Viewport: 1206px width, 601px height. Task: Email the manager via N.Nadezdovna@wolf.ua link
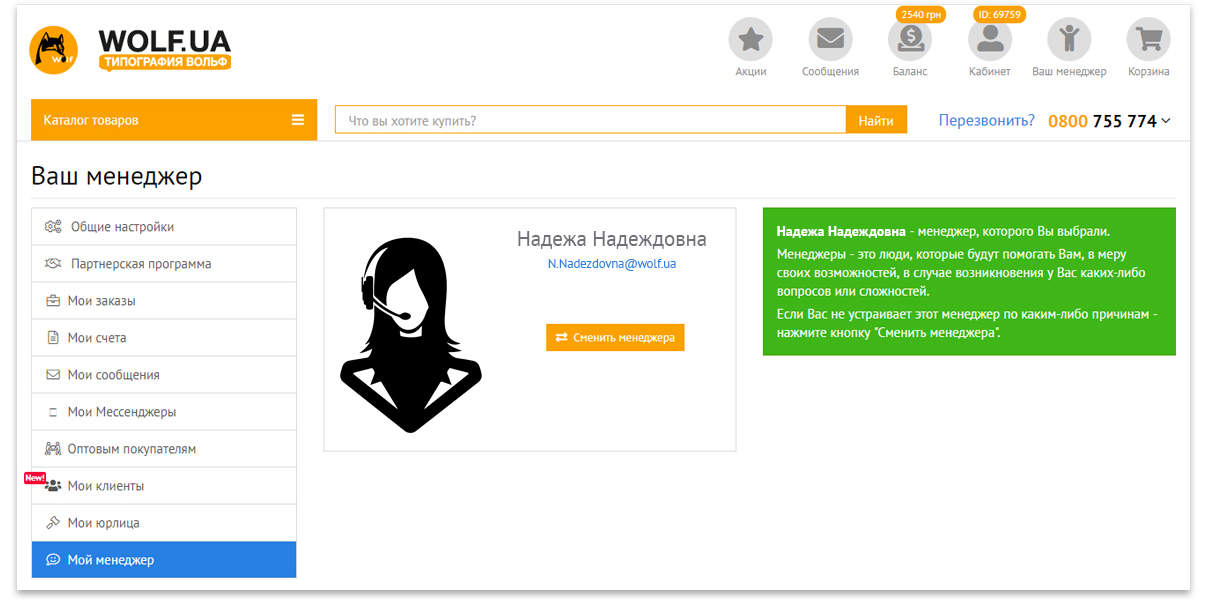click(x=612, y=263)
